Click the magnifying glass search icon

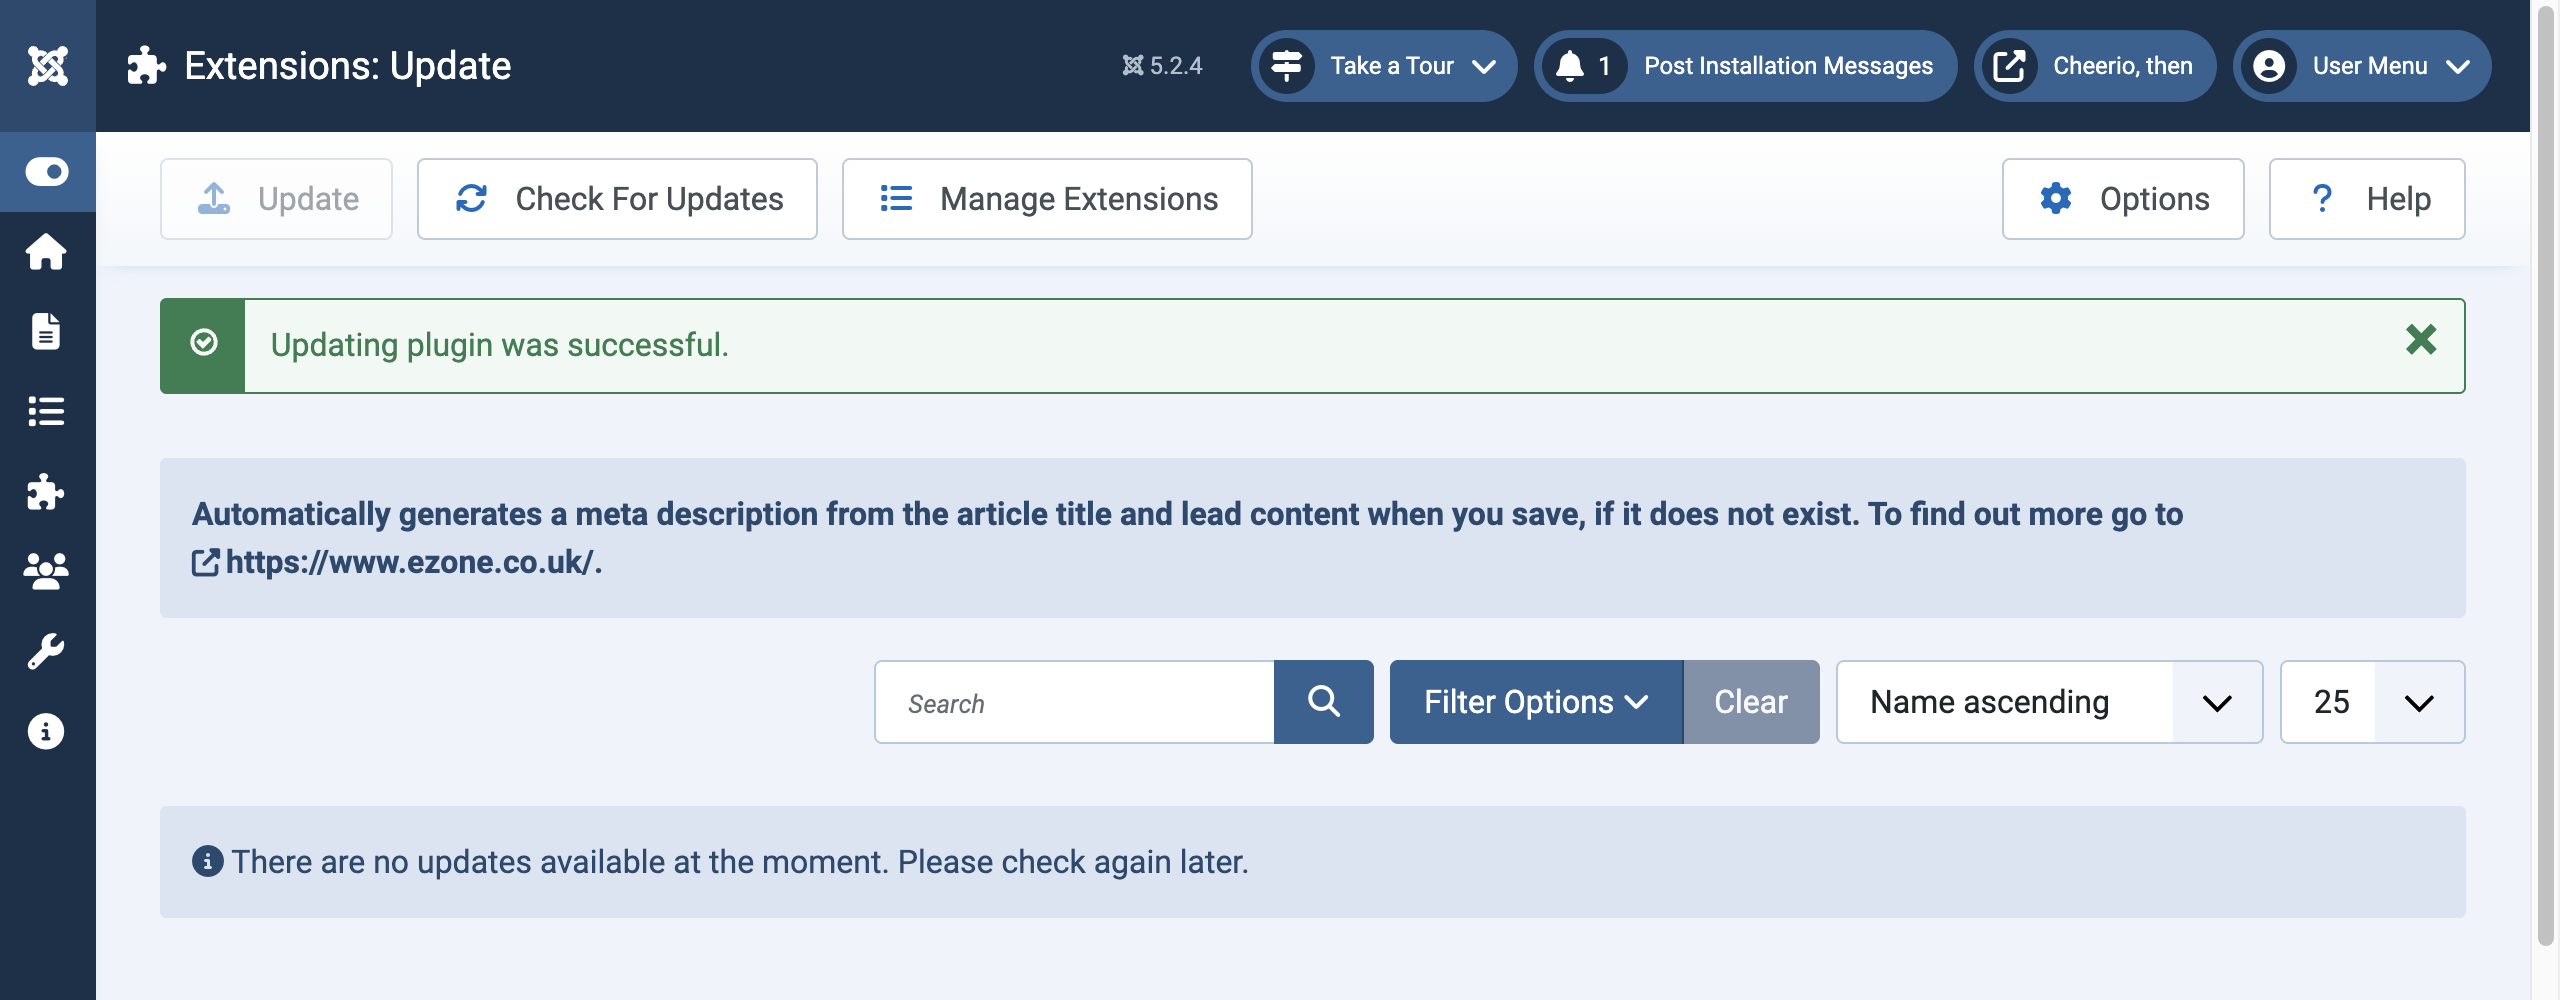(x=1324, y=701)
